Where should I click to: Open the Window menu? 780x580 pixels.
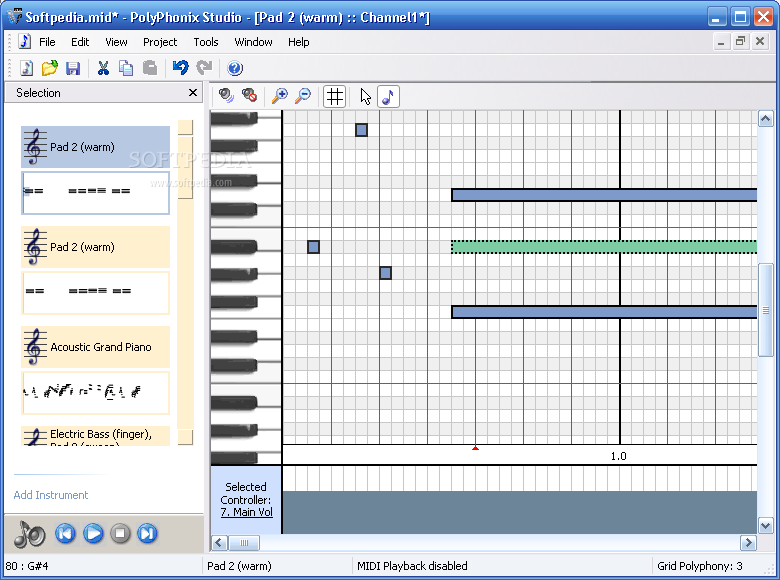pyautogui.click(x=254, y=42)
